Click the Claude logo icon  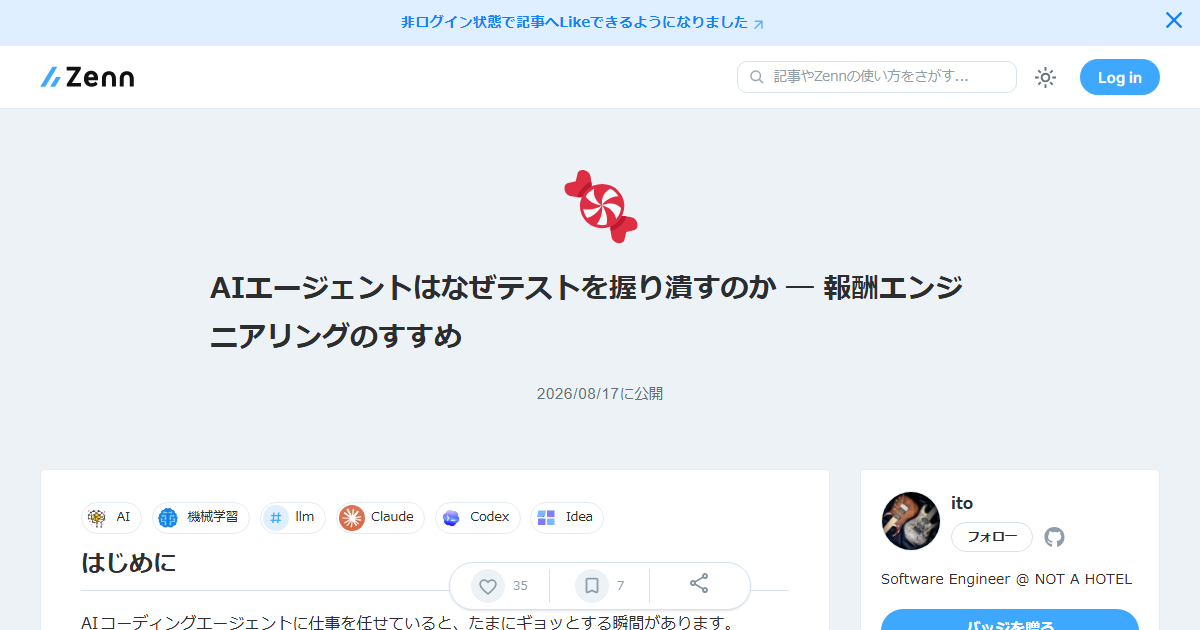point(352,517)
